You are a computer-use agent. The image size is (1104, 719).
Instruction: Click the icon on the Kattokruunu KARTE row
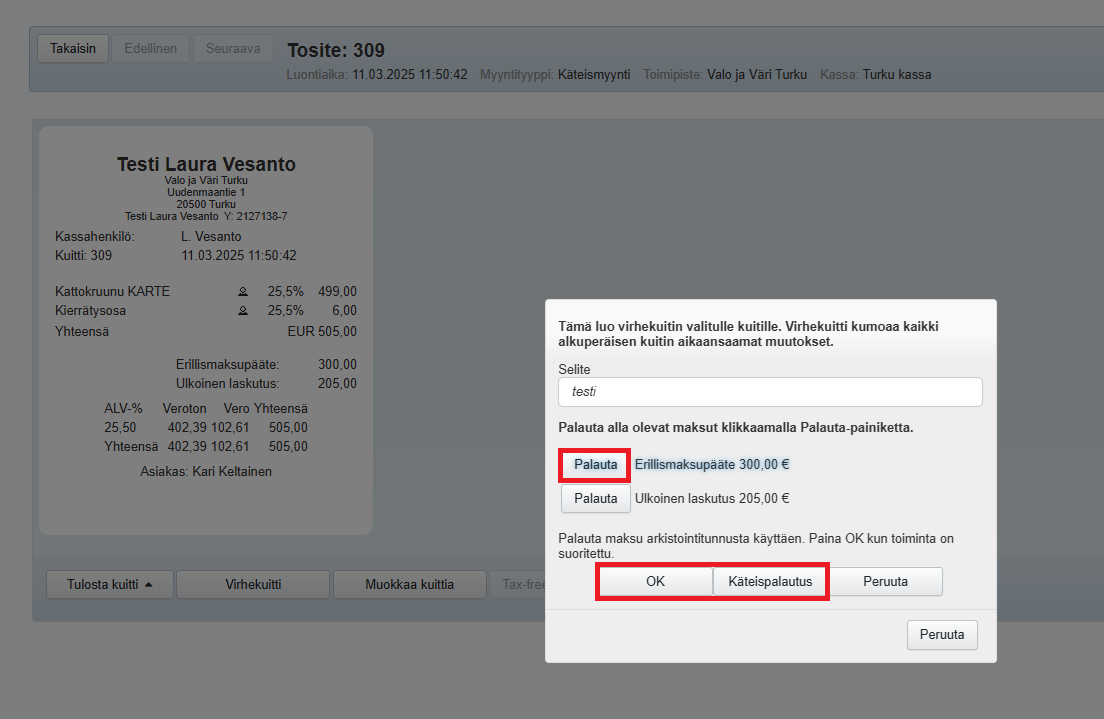point(242,292)
